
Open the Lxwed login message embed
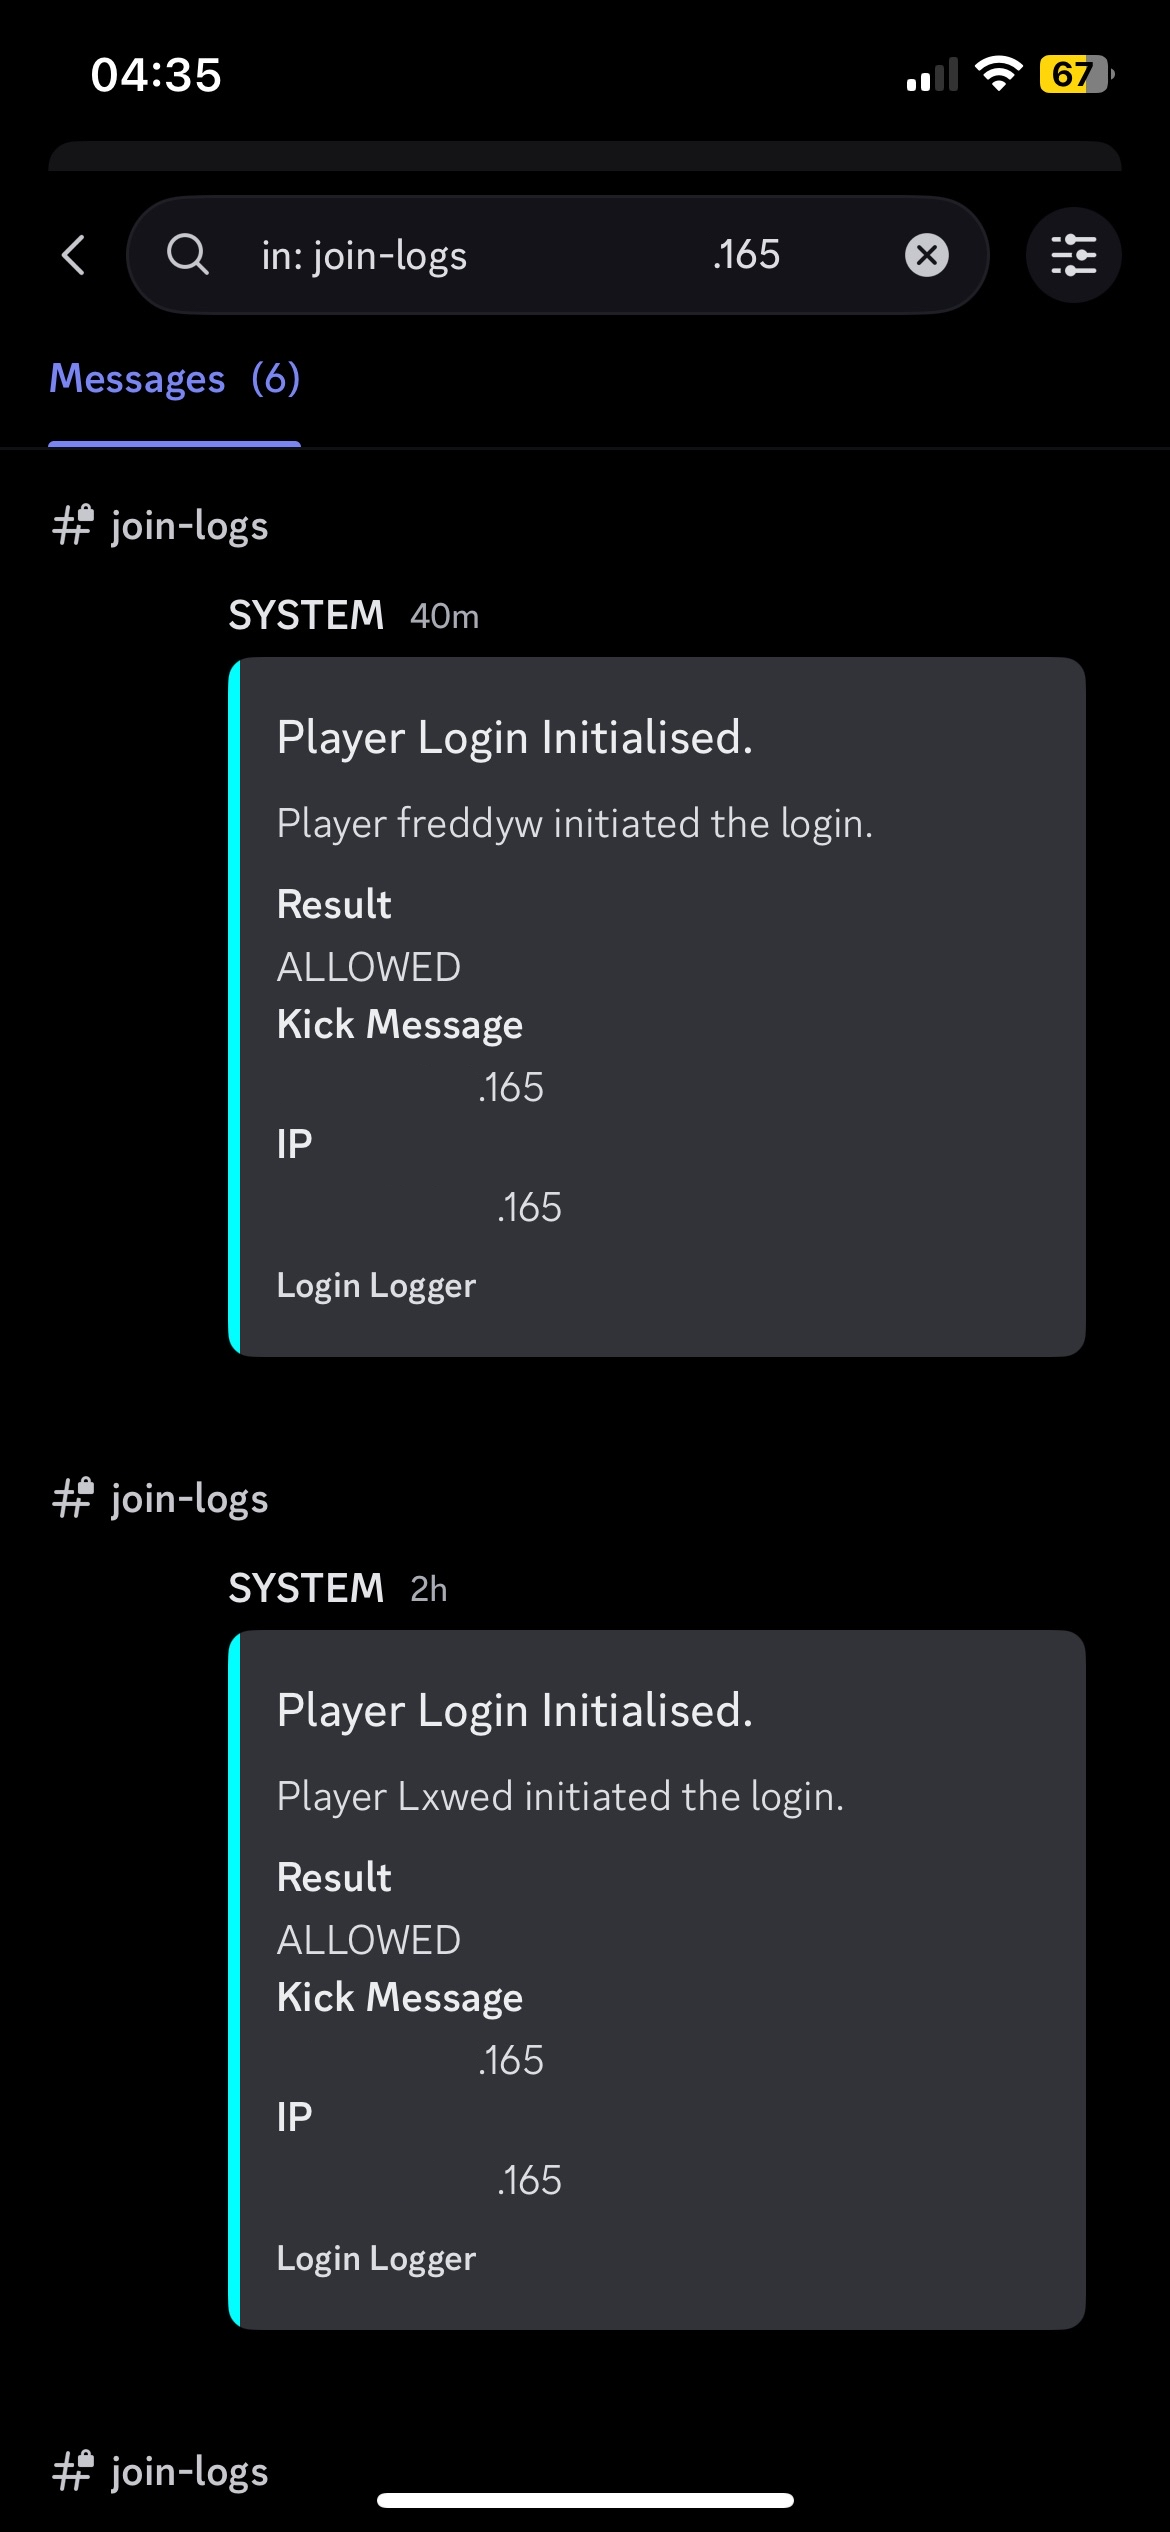click(x=657, y=1980)
